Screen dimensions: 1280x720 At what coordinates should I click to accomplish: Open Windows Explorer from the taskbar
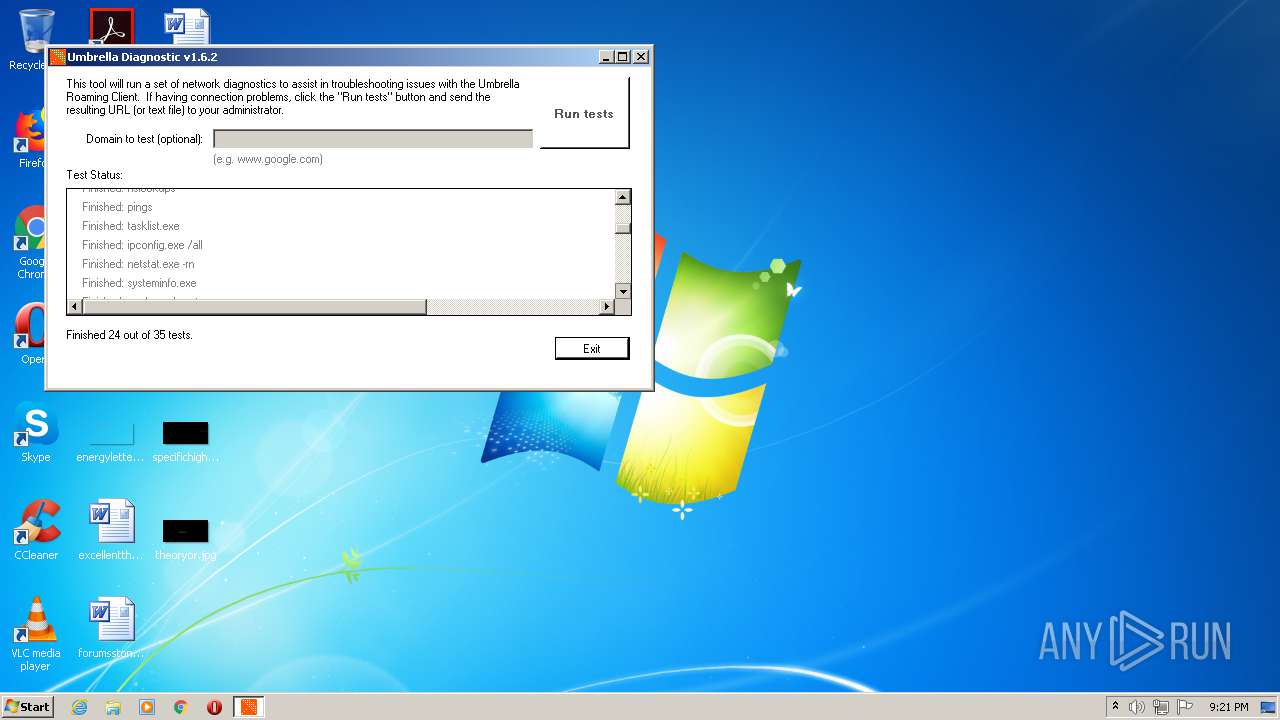coord(113,707)
